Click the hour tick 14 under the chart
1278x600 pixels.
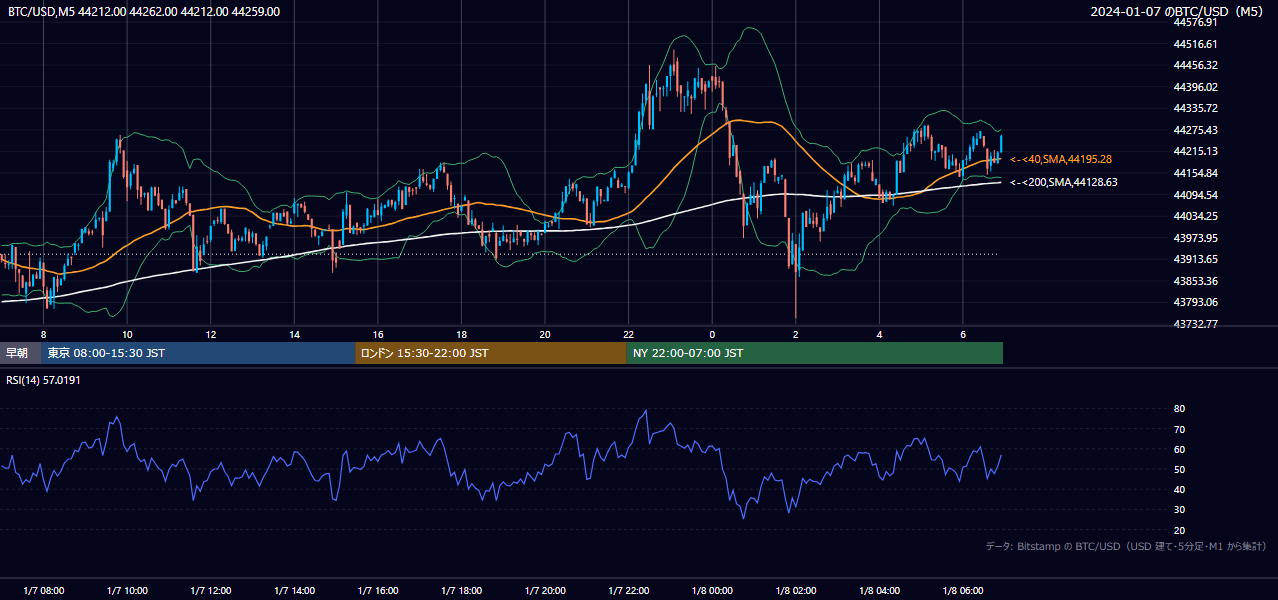[x=295, y=334]
